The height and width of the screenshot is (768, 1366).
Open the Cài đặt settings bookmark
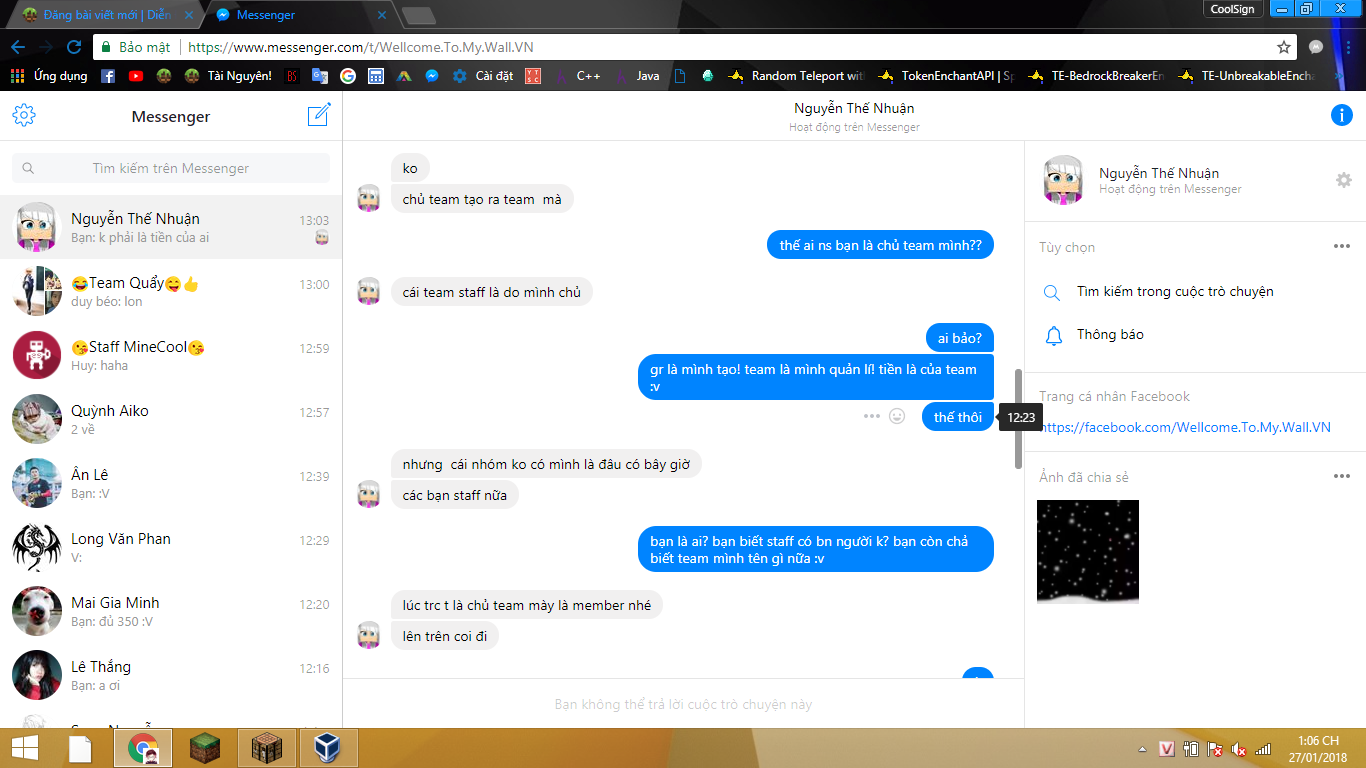(x=483, y=76)
